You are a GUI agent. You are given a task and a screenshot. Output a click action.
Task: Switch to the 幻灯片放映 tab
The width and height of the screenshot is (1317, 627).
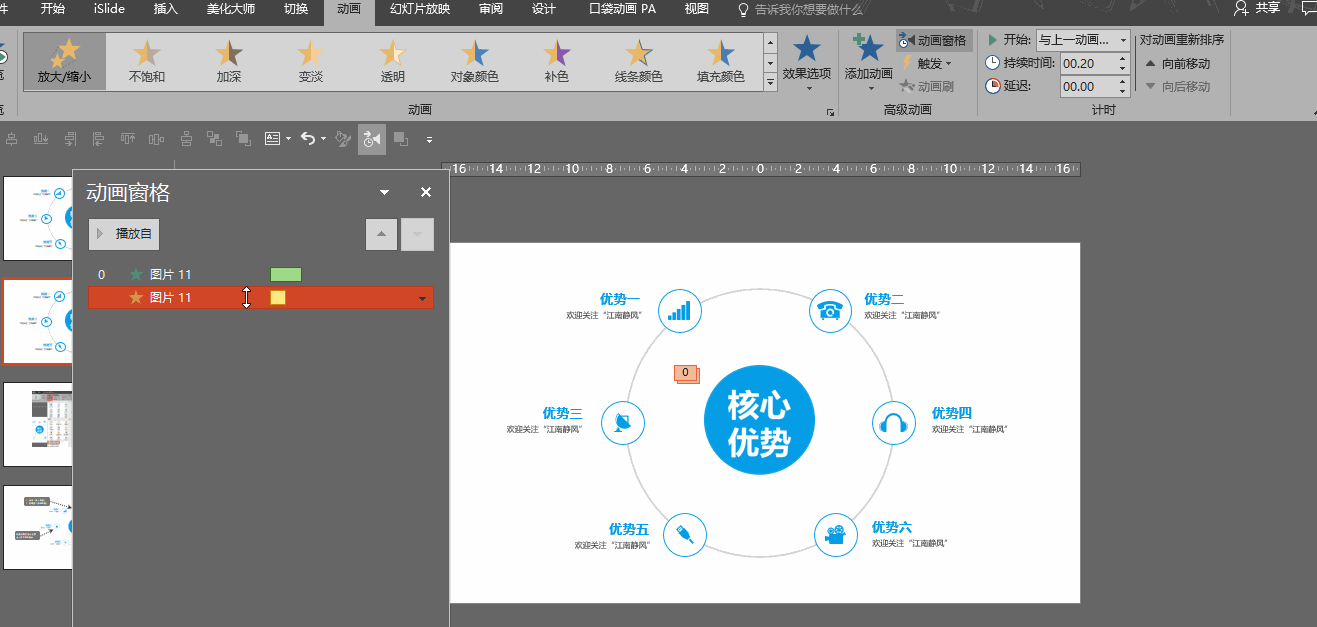click(x=420, y=9)
